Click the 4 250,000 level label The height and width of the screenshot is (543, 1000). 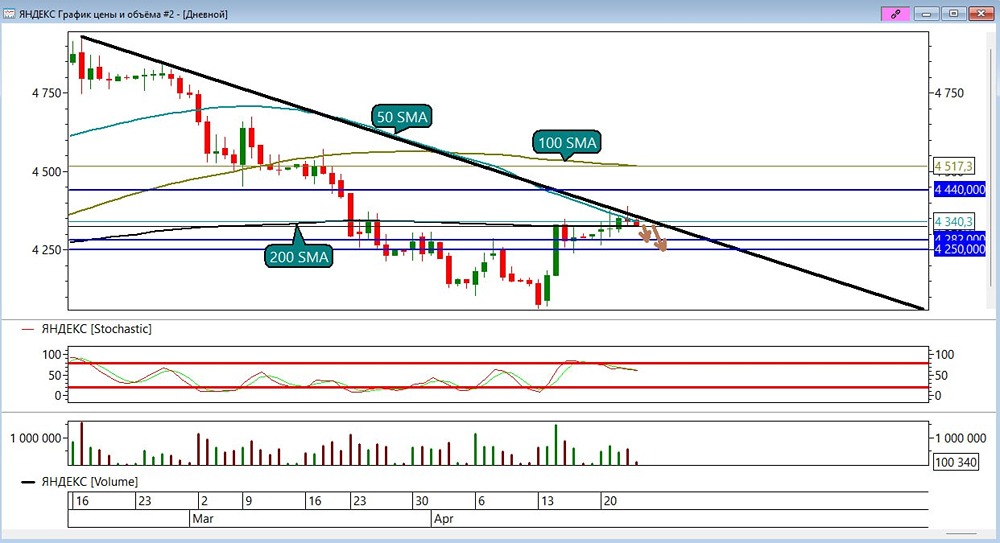(x=960, y=249)
